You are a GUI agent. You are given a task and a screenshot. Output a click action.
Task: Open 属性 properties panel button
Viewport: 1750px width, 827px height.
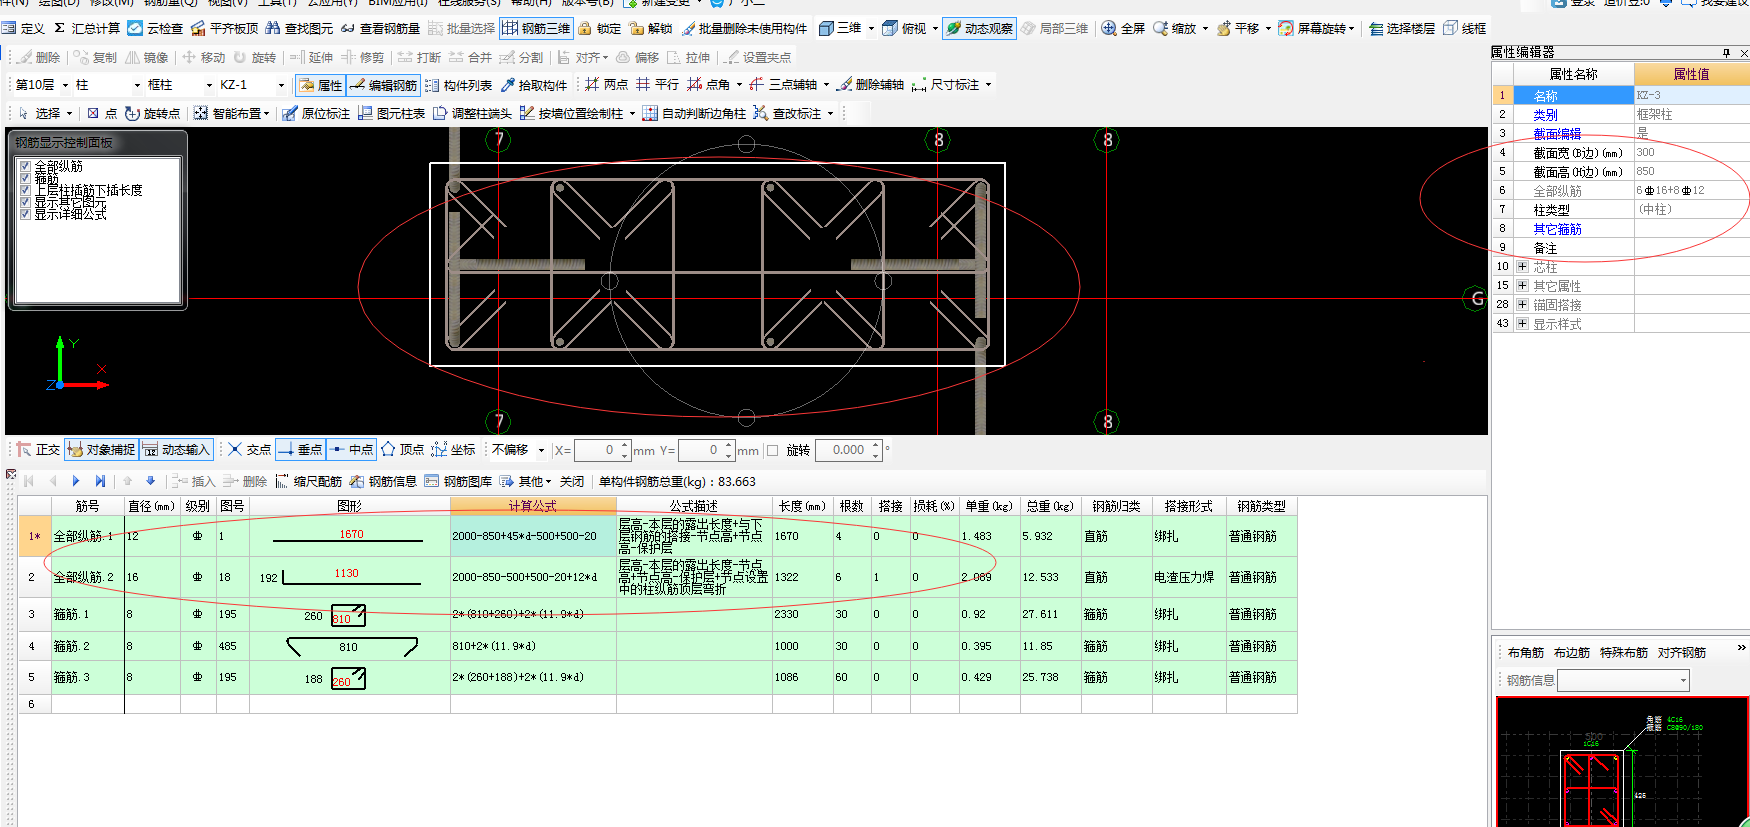(321, 85)
